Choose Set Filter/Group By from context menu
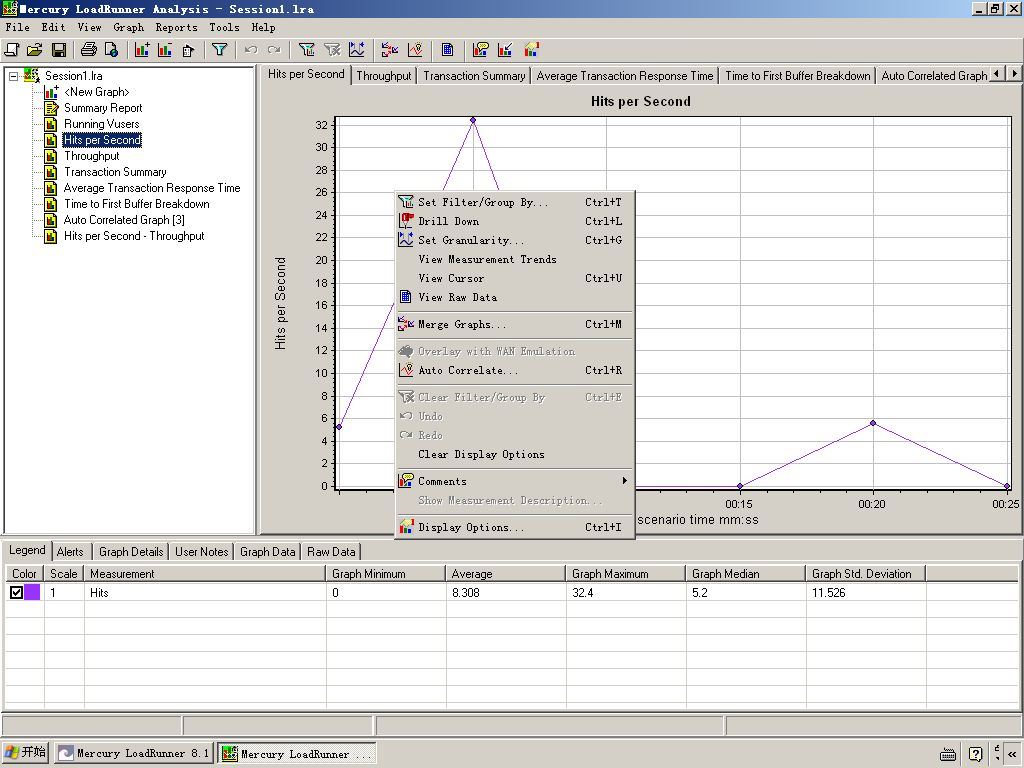The height and width of the screenshot is (768, 1024). pyautogui.click(x=515, y=202)
